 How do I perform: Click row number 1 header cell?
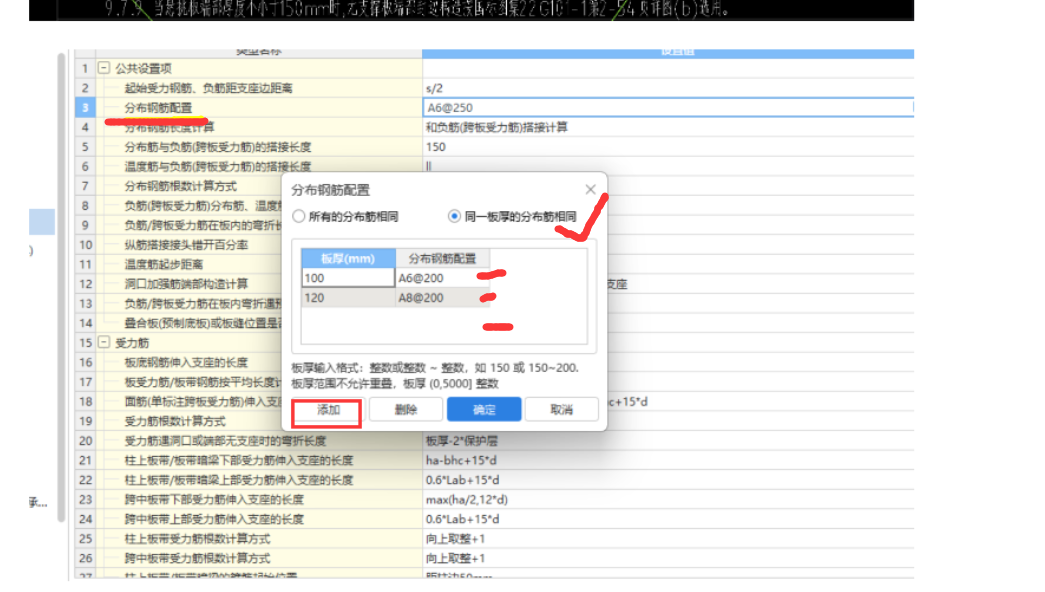85,68
